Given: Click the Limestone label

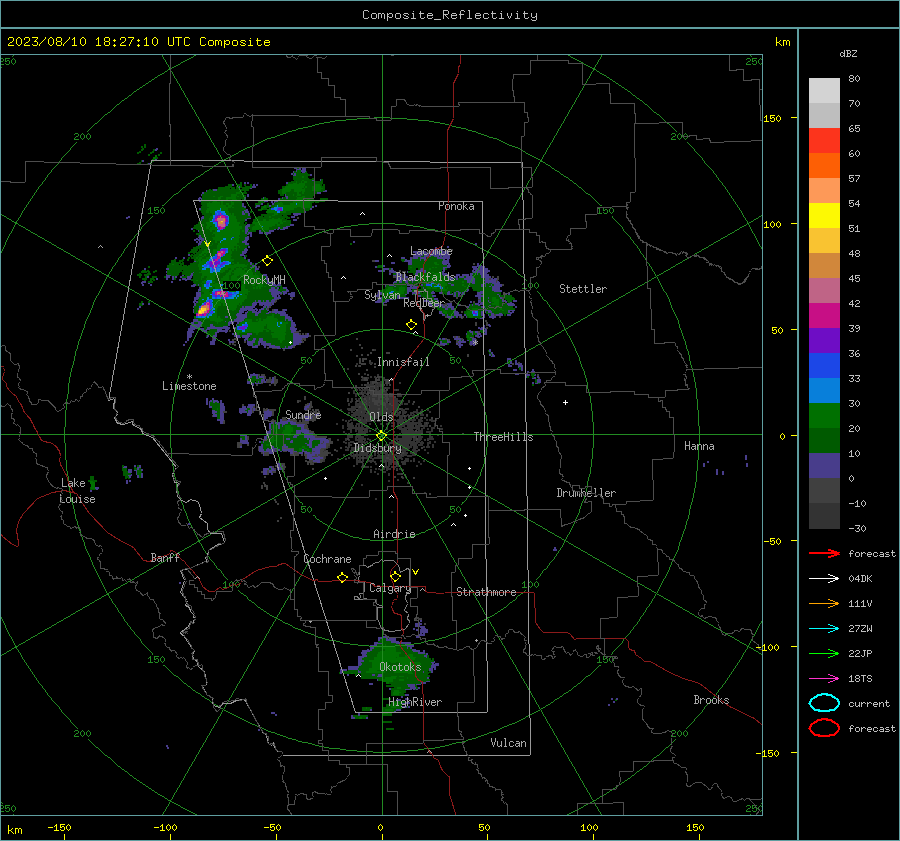Looking at the screenshot, I should point(189,386).
